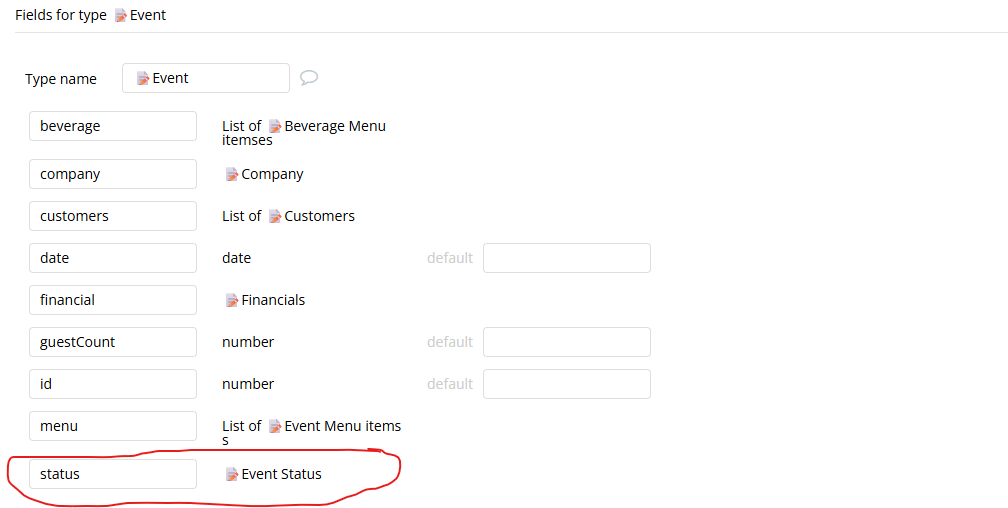Edit the Type name Event field
Screen dimensions: 1008x508
click(206, 78)
